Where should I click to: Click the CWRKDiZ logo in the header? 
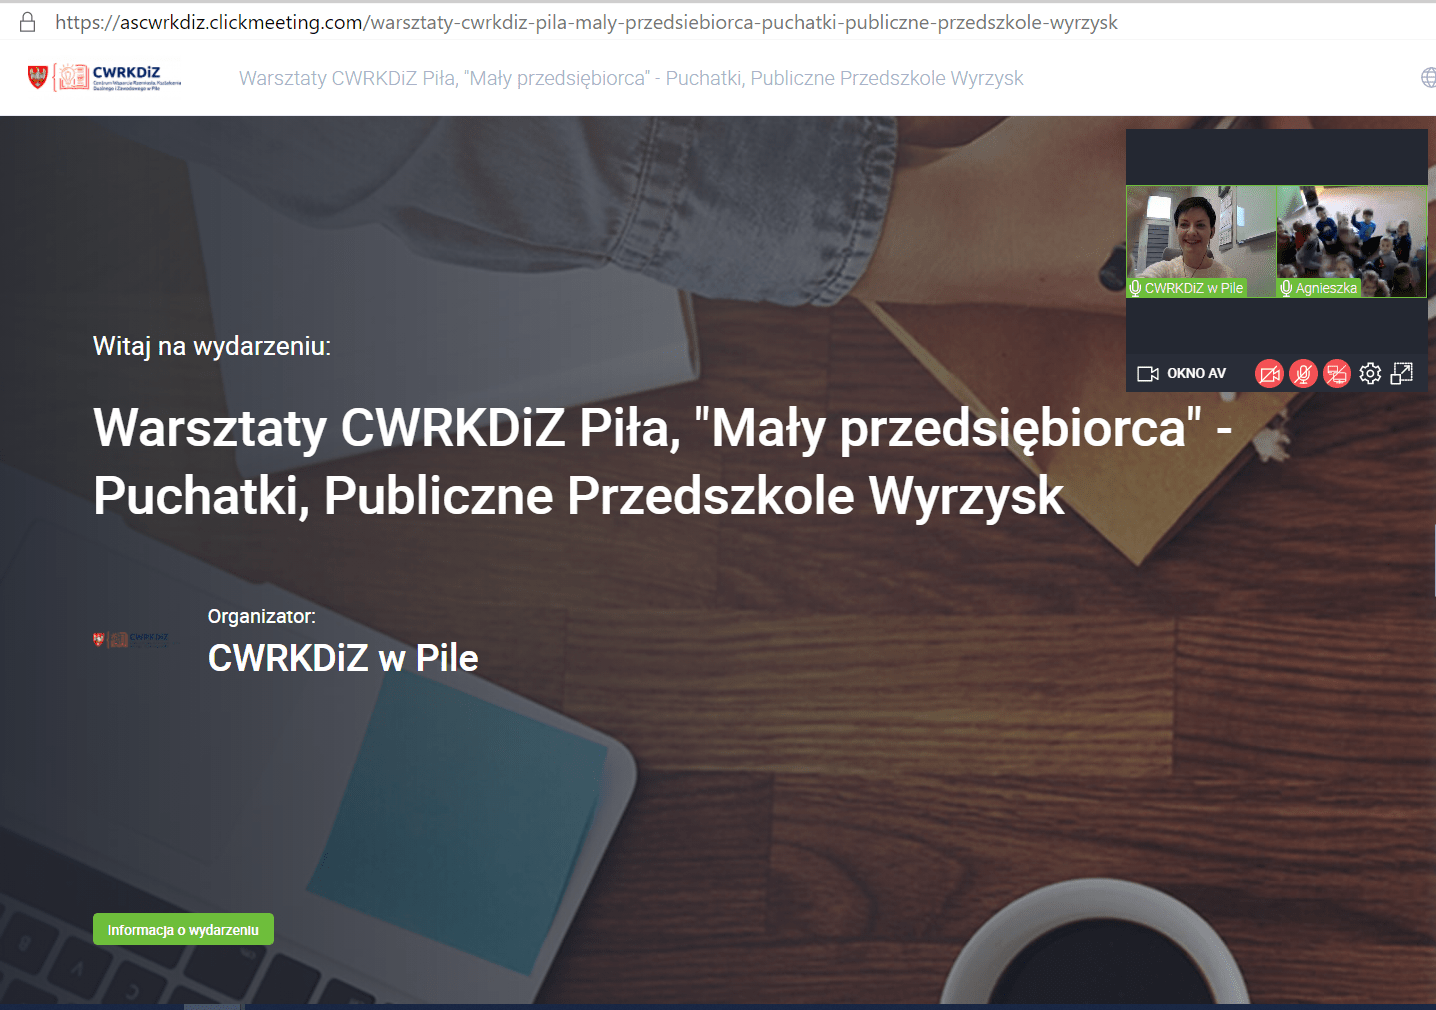point(105,77)
